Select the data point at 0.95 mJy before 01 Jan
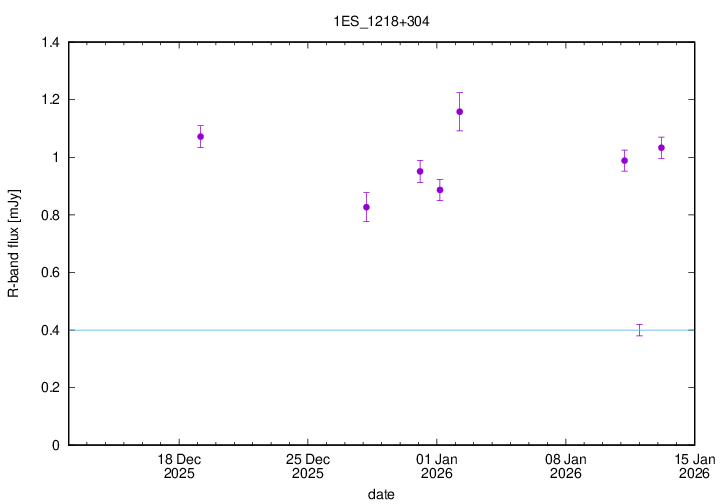This screenshot has width=720, height=504. (x=420, y=171)
